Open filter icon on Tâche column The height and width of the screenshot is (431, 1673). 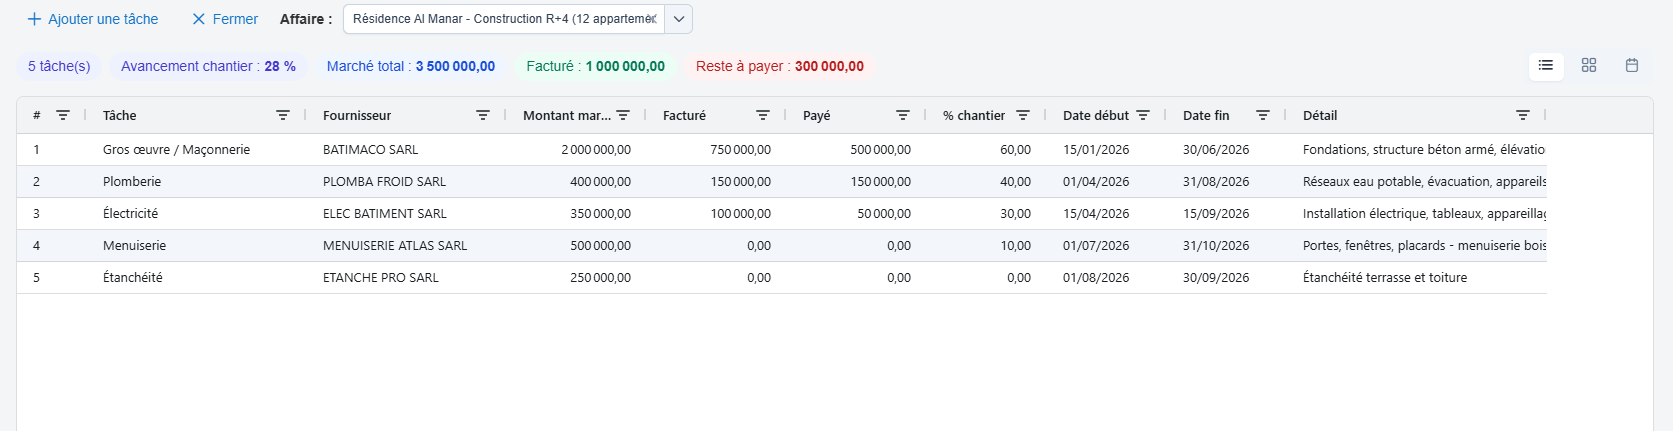(283, 115)
